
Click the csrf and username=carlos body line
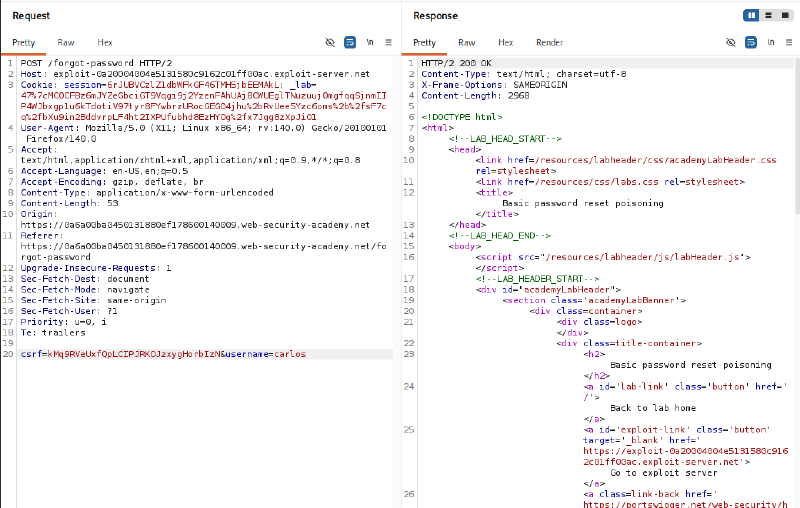[x=163, y=354]
